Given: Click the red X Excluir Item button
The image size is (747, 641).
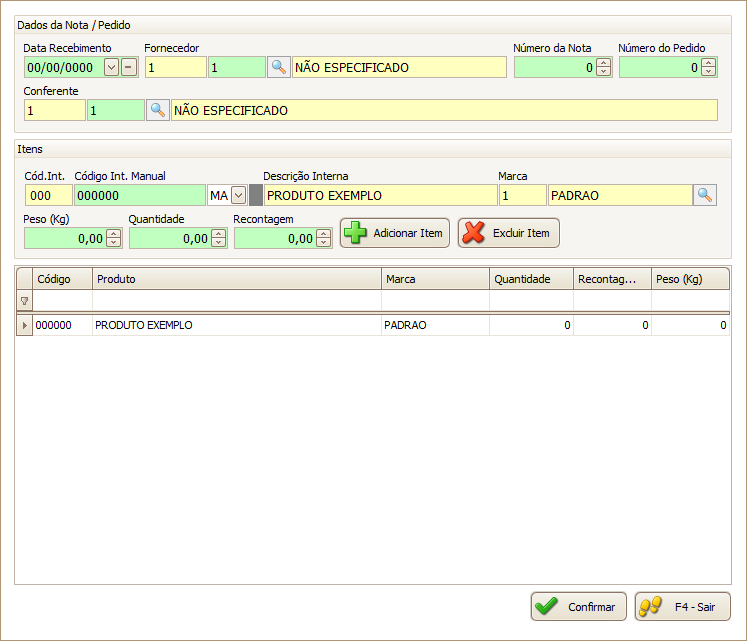Looking at the screenshot, I should 508,233.
